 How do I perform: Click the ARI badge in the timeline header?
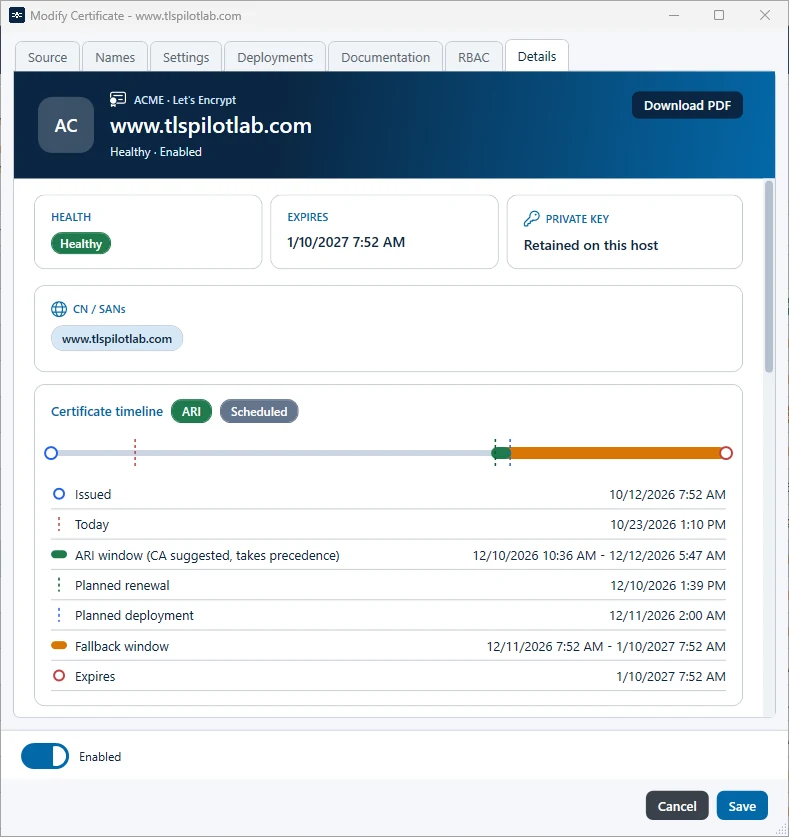191,412
